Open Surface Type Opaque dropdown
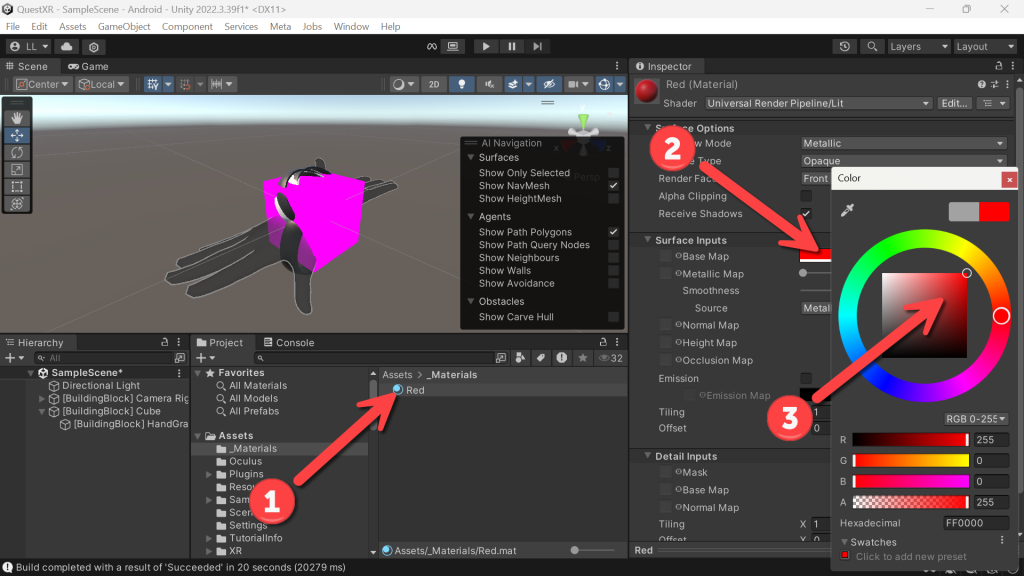1024x576 pixels. (903, 161)
